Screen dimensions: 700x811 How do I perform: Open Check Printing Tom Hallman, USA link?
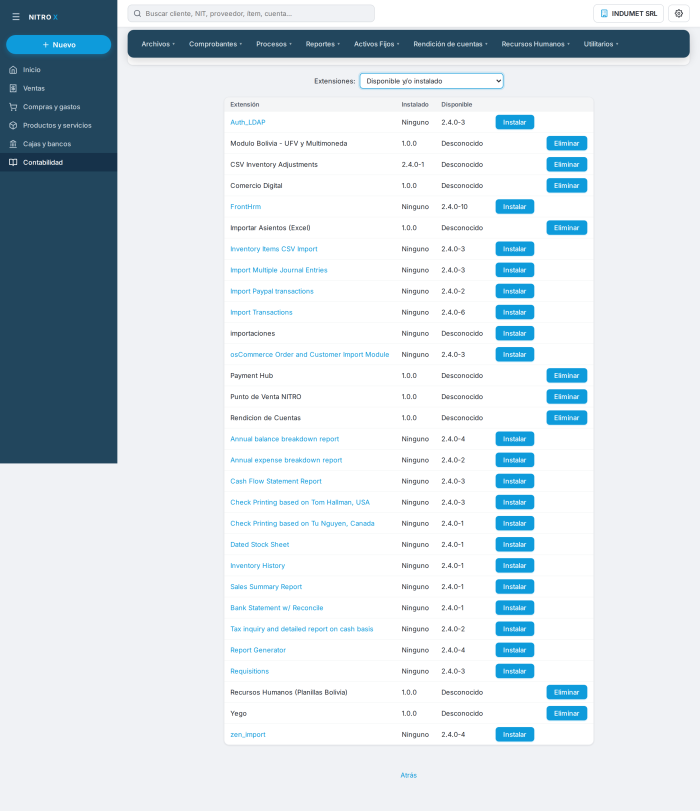click(x=300, y=503)
